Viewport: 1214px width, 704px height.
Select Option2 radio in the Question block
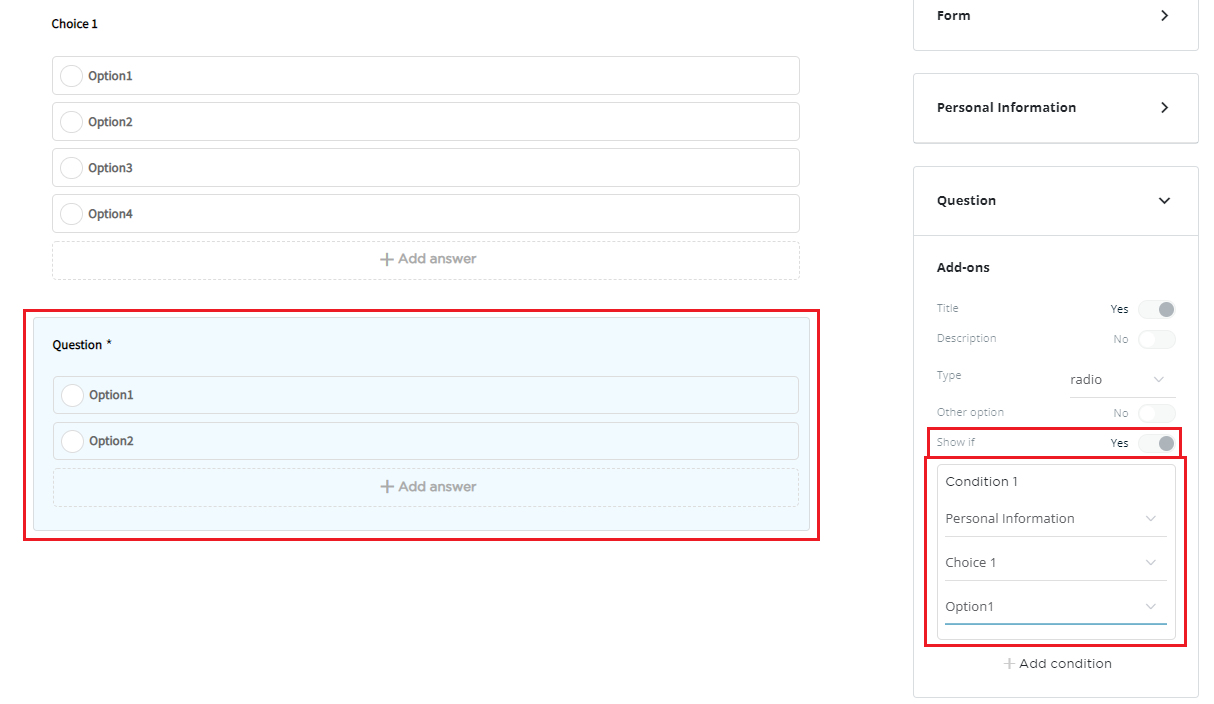[73, 441]
